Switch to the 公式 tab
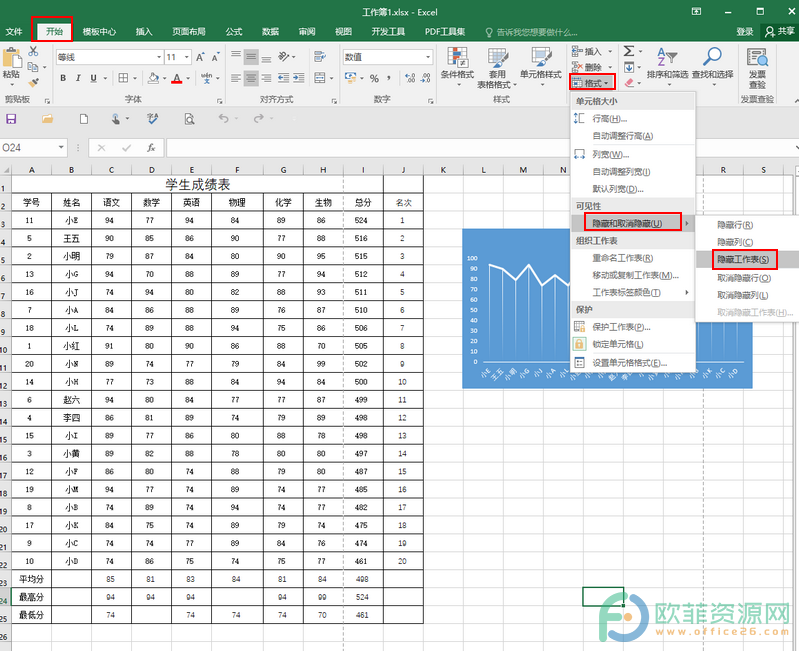799x651 pixels. [x=234, y=32]
